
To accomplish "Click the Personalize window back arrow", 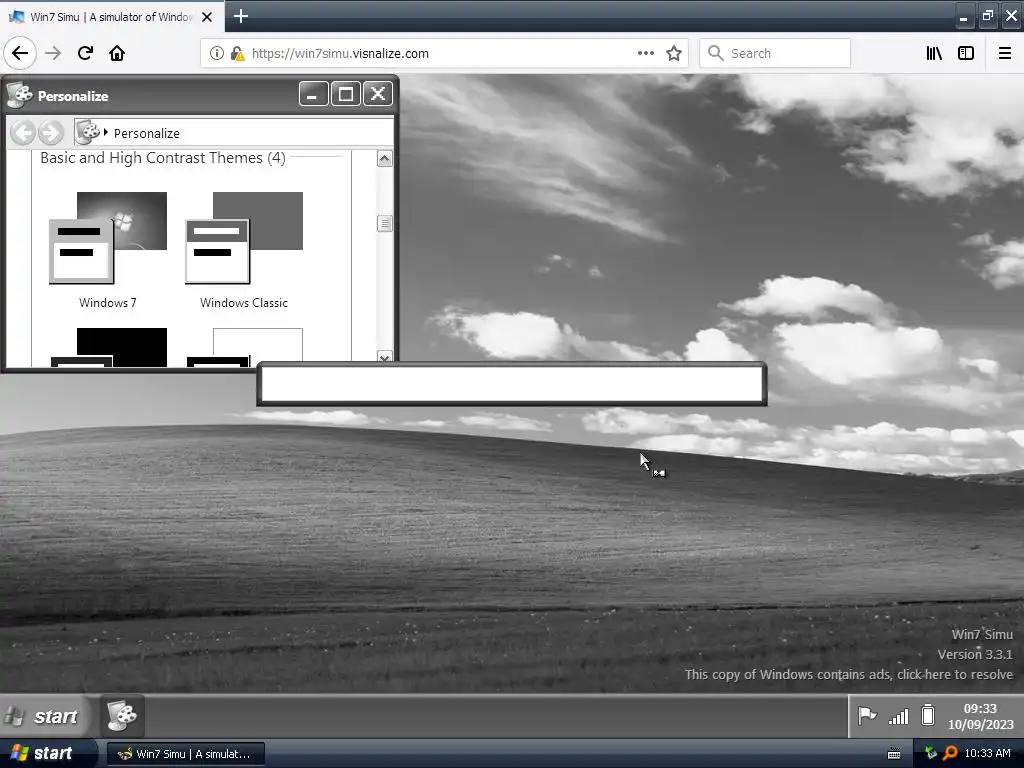I will 23,133.
